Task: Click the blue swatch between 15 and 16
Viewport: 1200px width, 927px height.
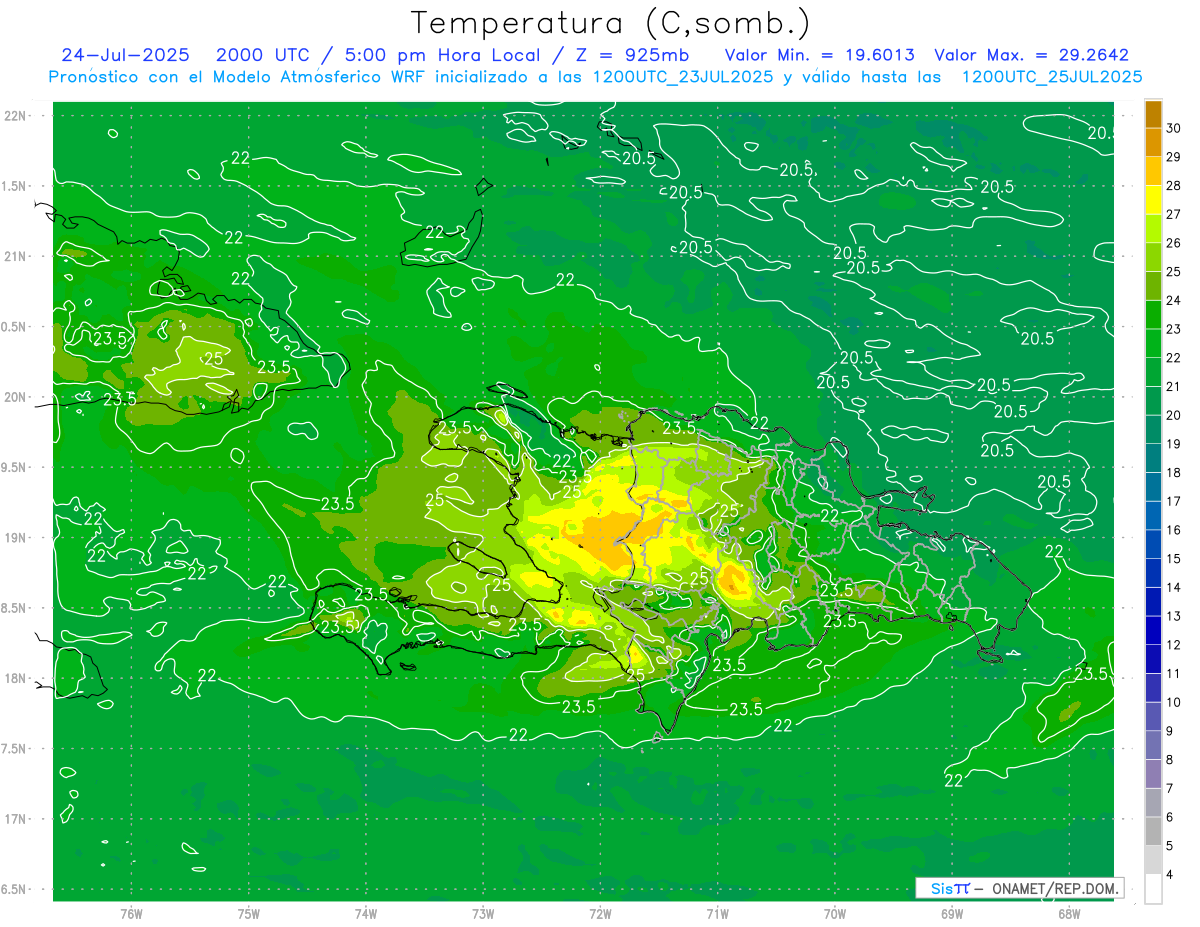Action: point(1153,545)
